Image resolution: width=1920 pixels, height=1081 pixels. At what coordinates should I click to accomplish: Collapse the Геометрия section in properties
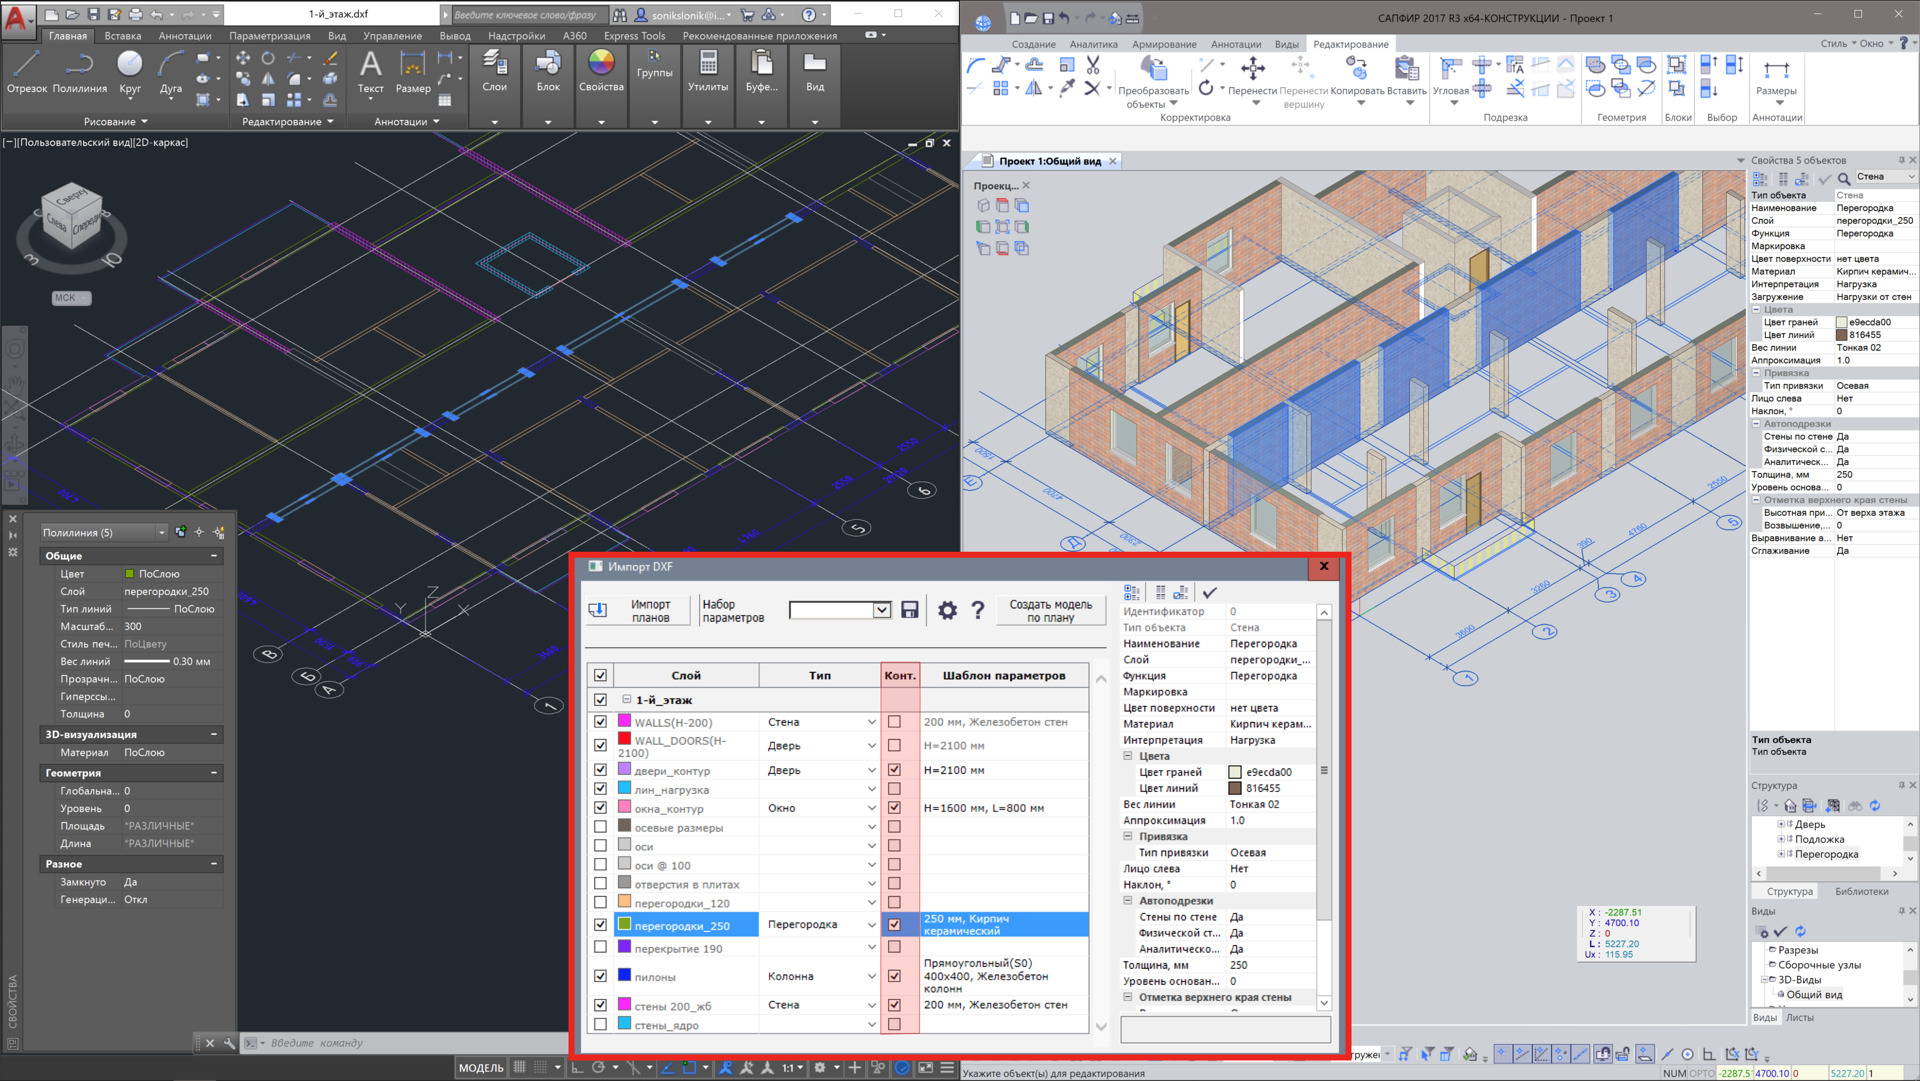pos(213,773)
